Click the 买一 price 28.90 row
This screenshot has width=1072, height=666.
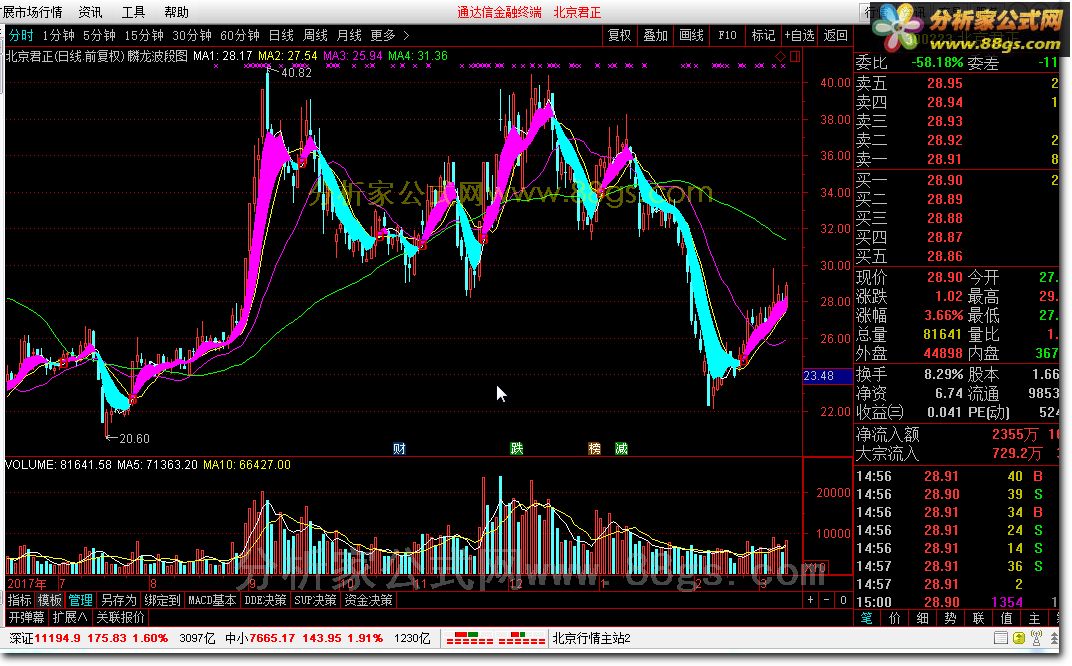click(957, 181)
